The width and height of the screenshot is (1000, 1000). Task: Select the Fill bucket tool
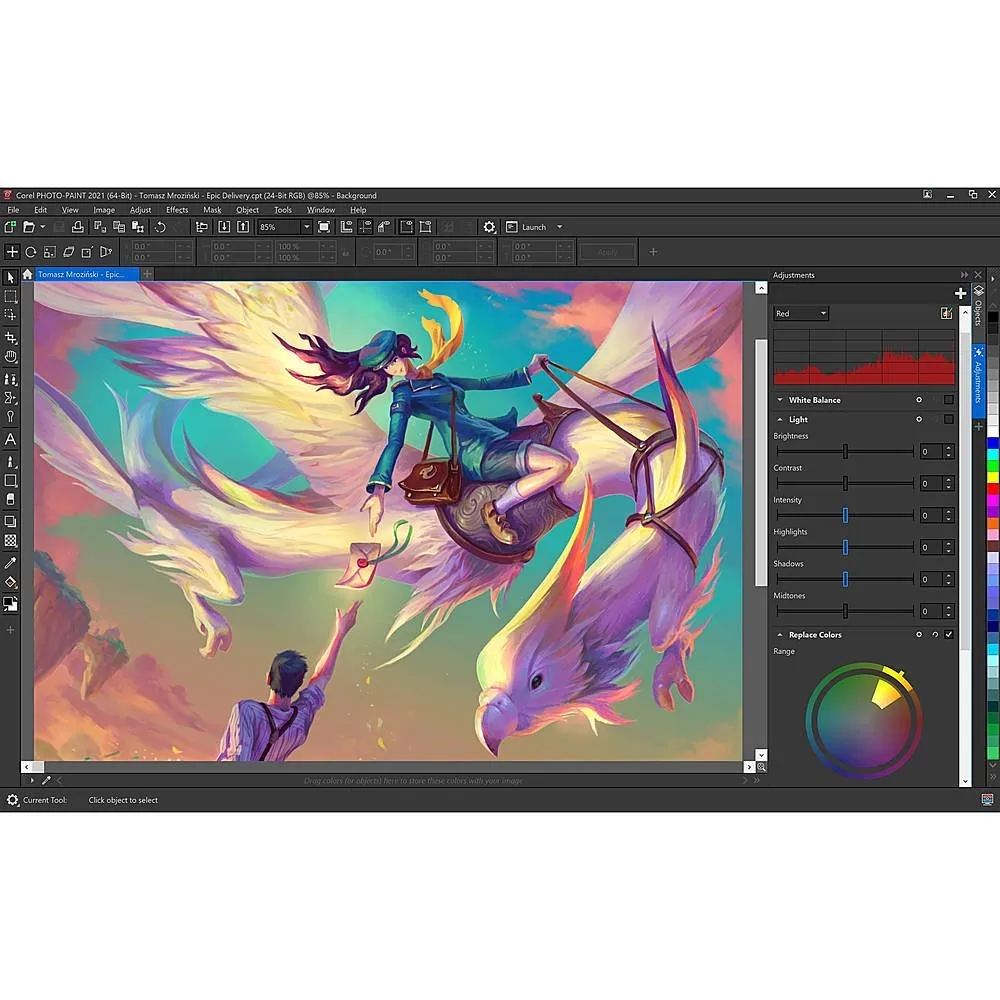[11, 582]
